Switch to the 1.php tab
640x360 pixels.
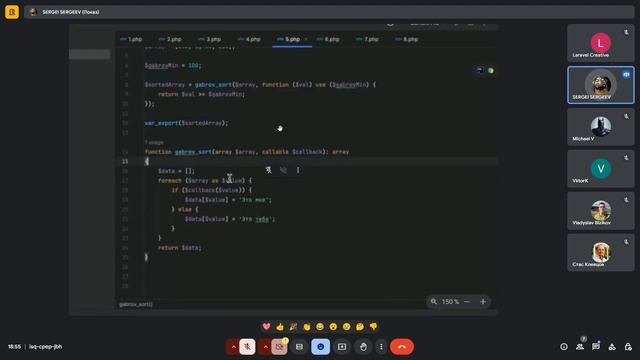(x=131, y=39)
